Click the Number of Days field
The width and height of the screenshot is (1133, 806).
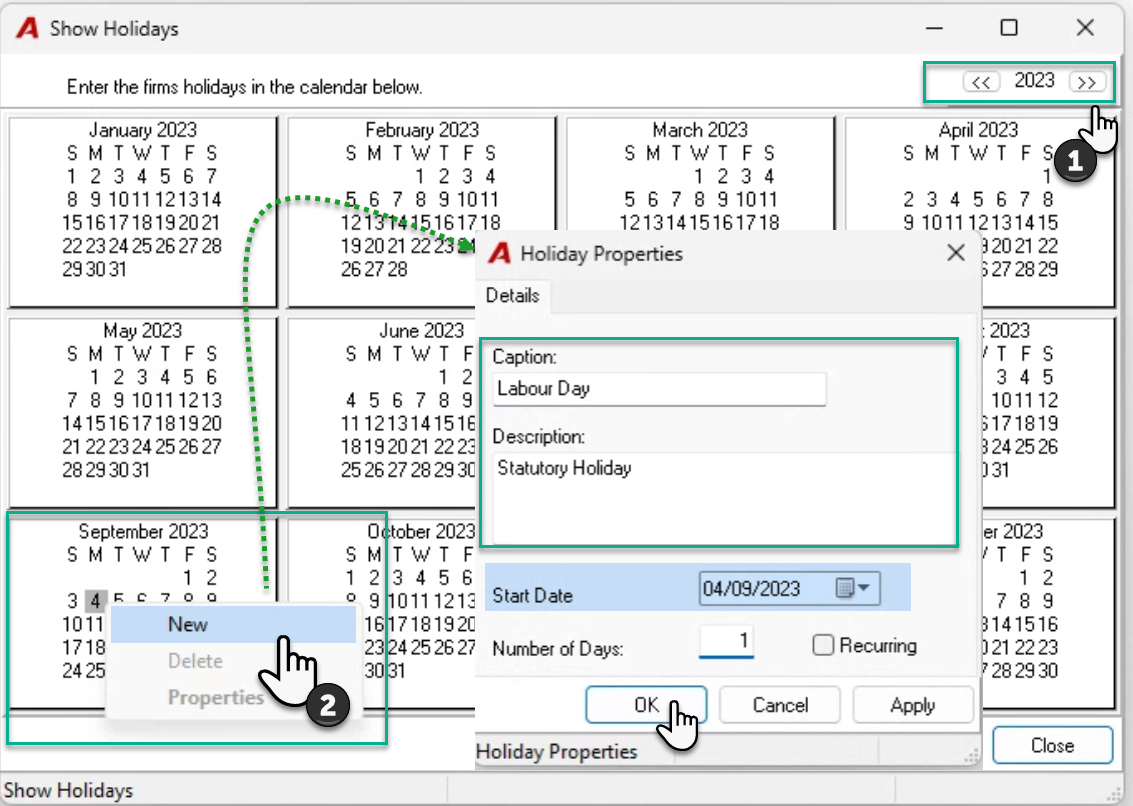point(726,642)
